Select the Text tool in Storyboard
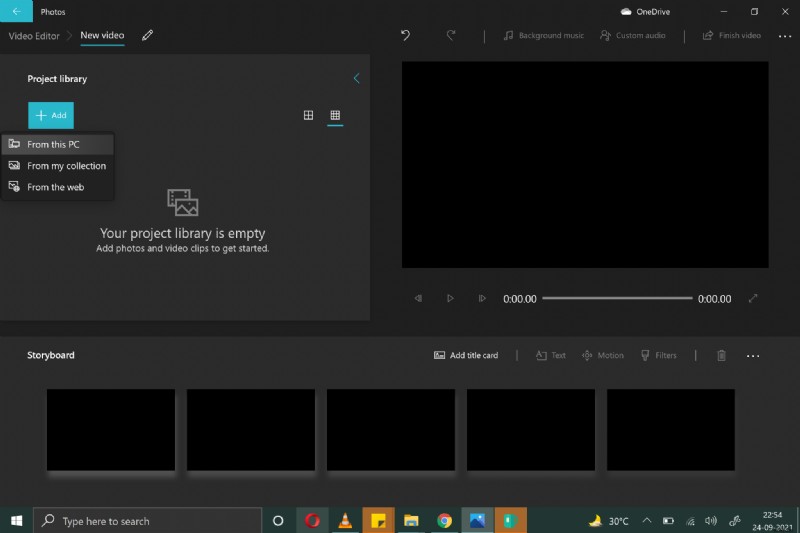The height and width of the screenshot is (533, 800). tap(551, 355)
